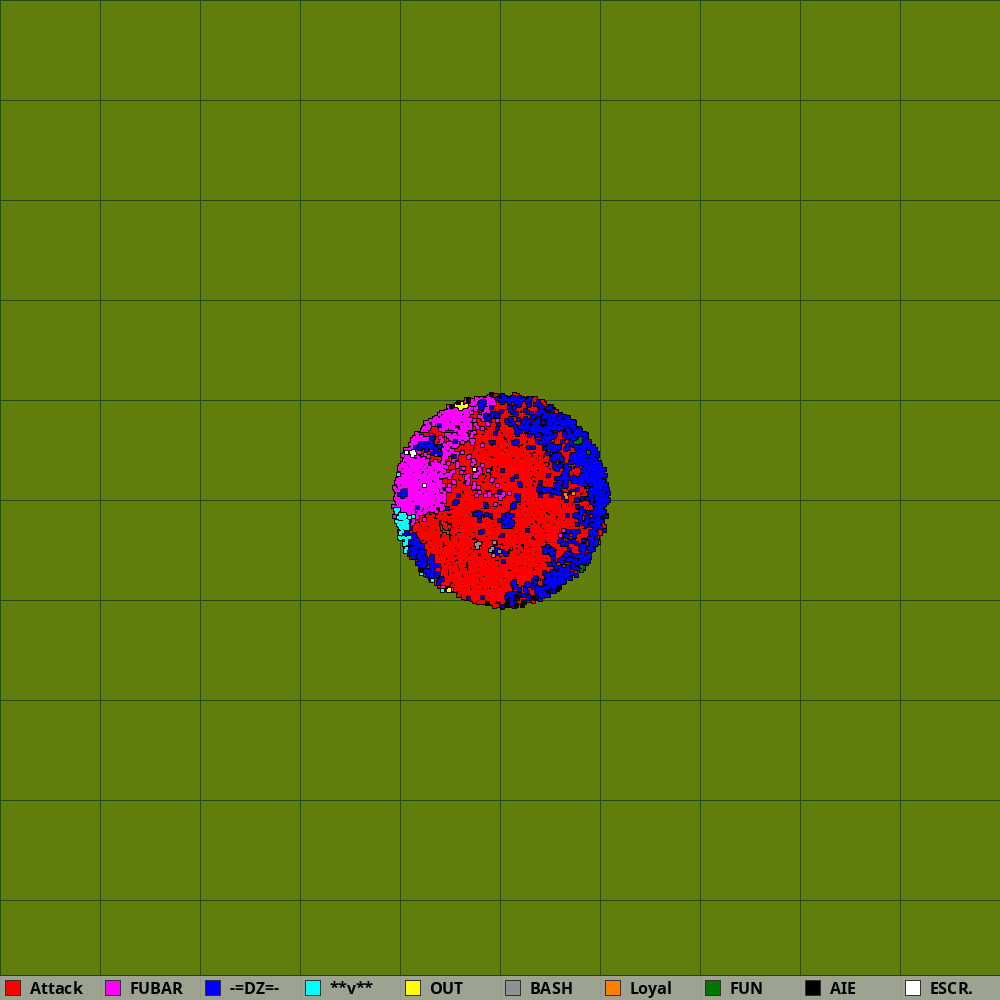Select the "ESCR." legend label
The image size is (1000, 1000).
[951, 988]
